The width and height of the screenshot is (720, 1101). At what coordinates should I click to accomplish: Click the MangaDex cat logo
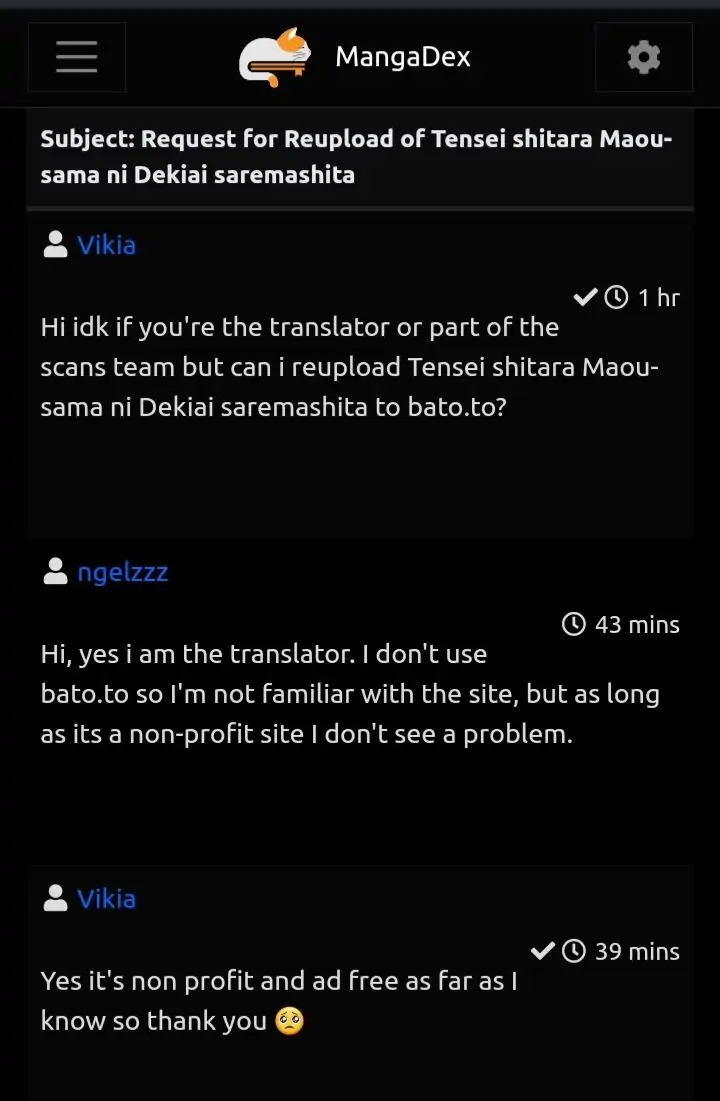(x=274, y=57)
